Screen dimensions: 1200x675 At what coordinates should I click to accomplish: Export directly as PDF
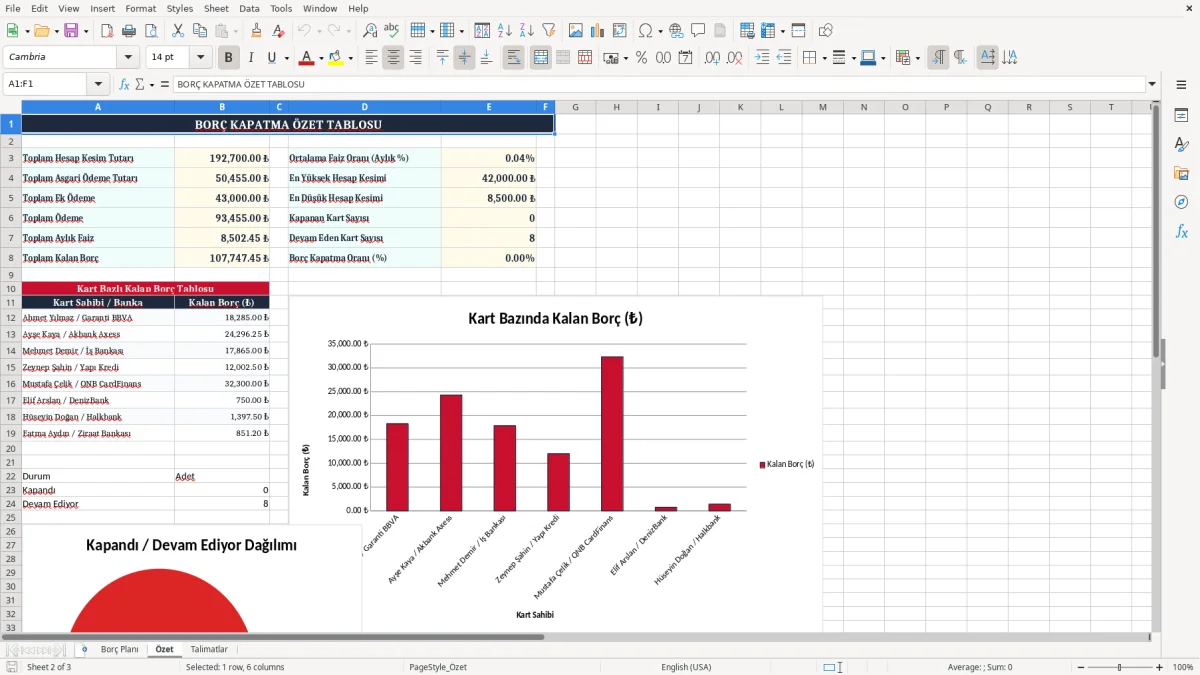[109, 31]
